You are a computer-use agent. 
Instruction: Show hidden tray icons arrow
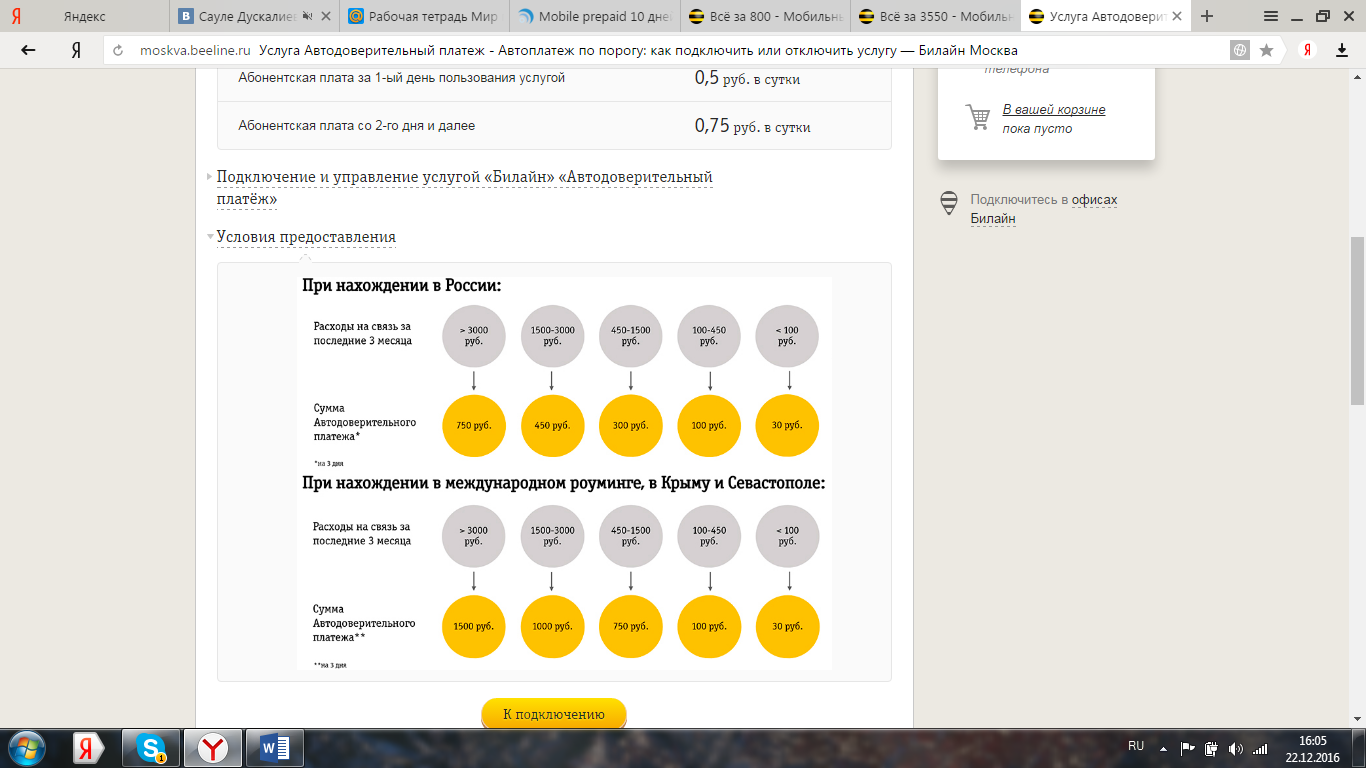point(1163,748)
